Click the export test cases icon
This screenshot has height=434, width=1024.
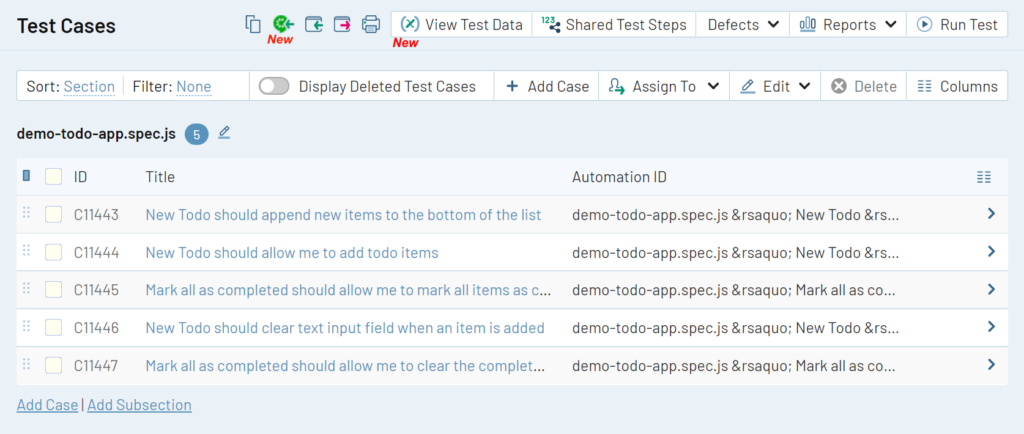pos(342,24)
